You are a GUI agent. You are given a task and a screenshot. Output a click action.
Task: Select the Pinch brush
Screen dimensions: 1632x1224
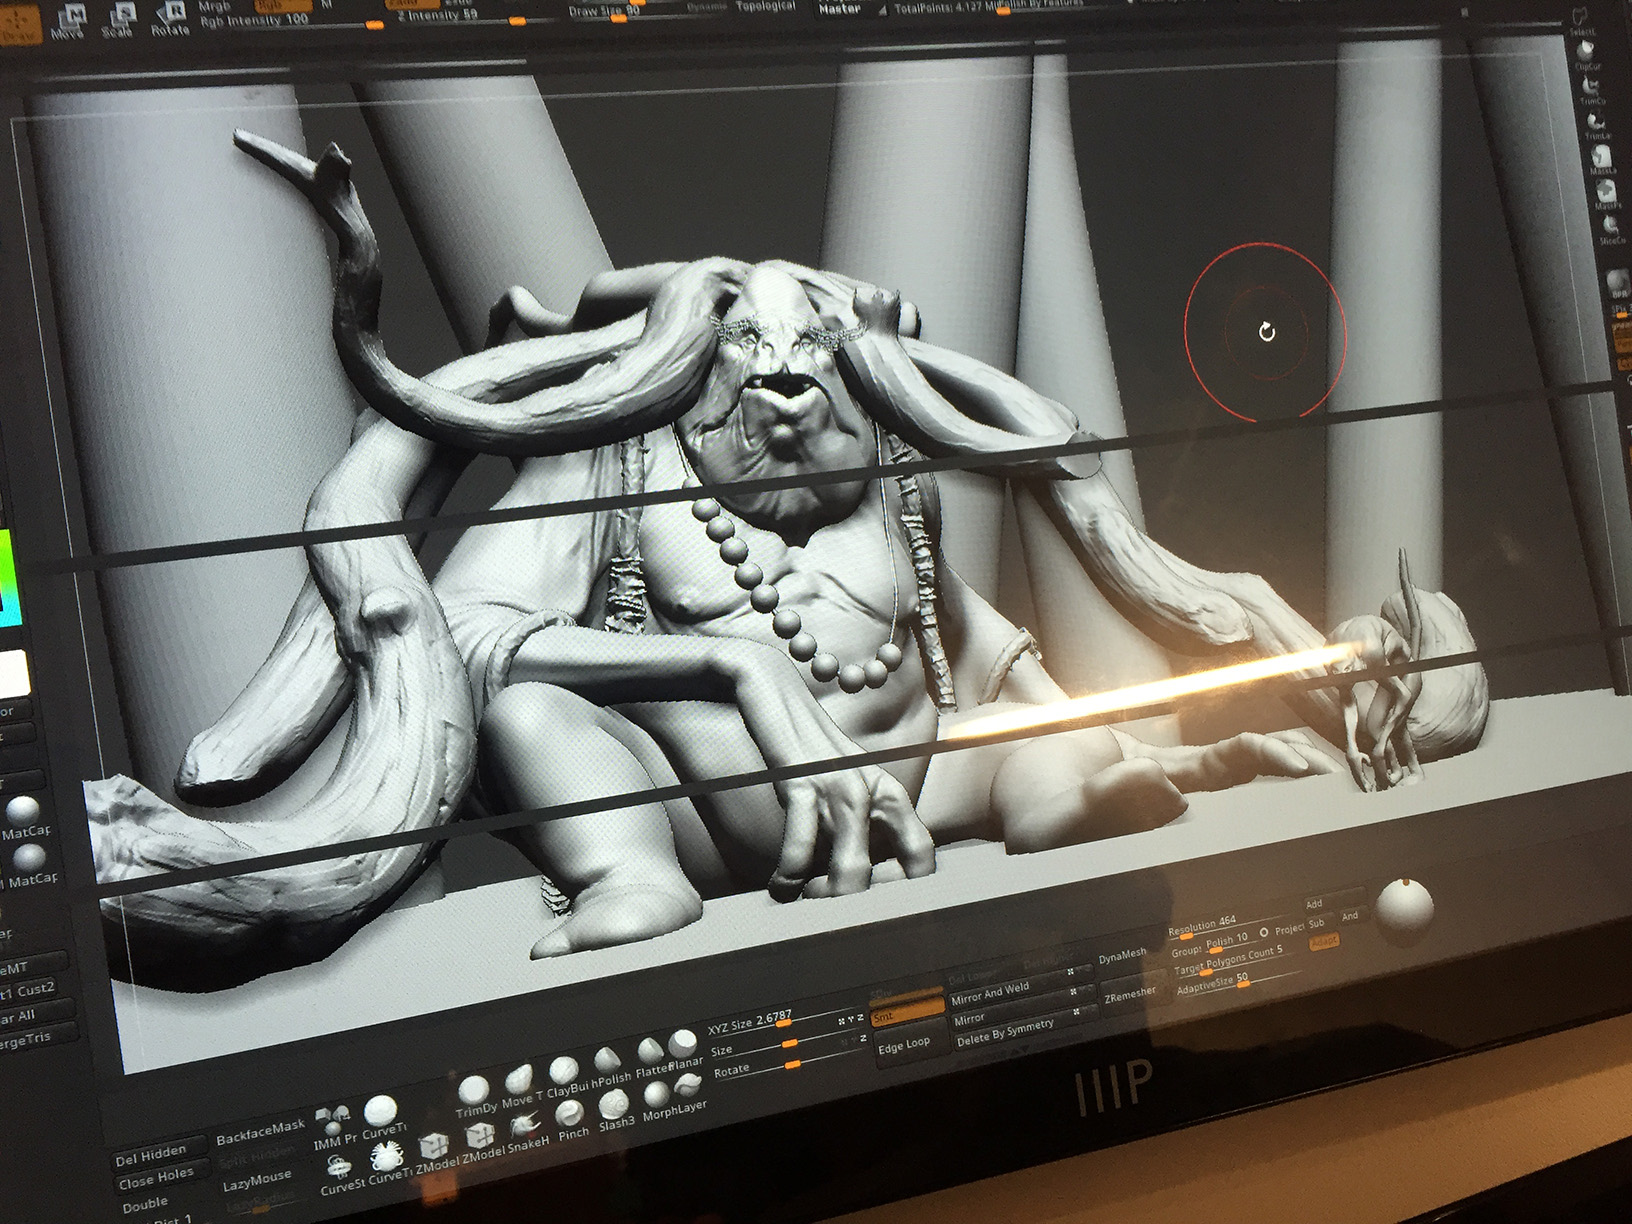click(x=573, y=1122)
